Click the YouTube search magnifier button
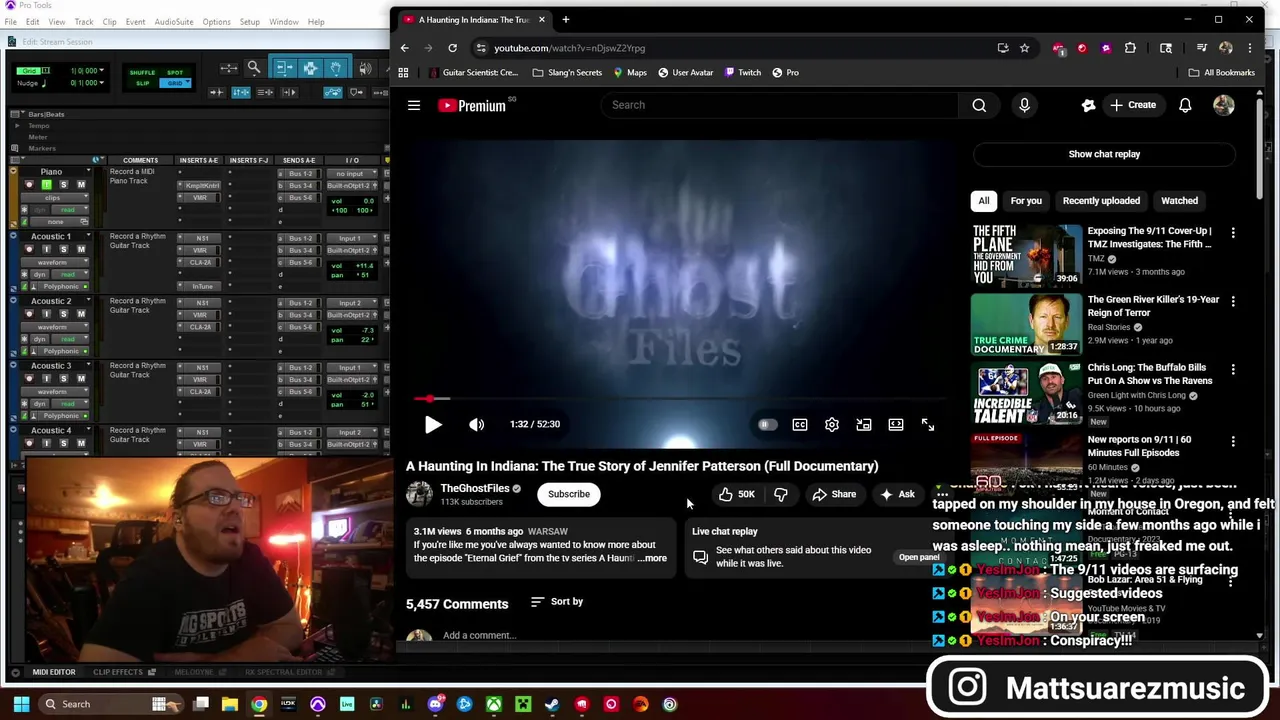1280x720 pixels. click(979, 105)
